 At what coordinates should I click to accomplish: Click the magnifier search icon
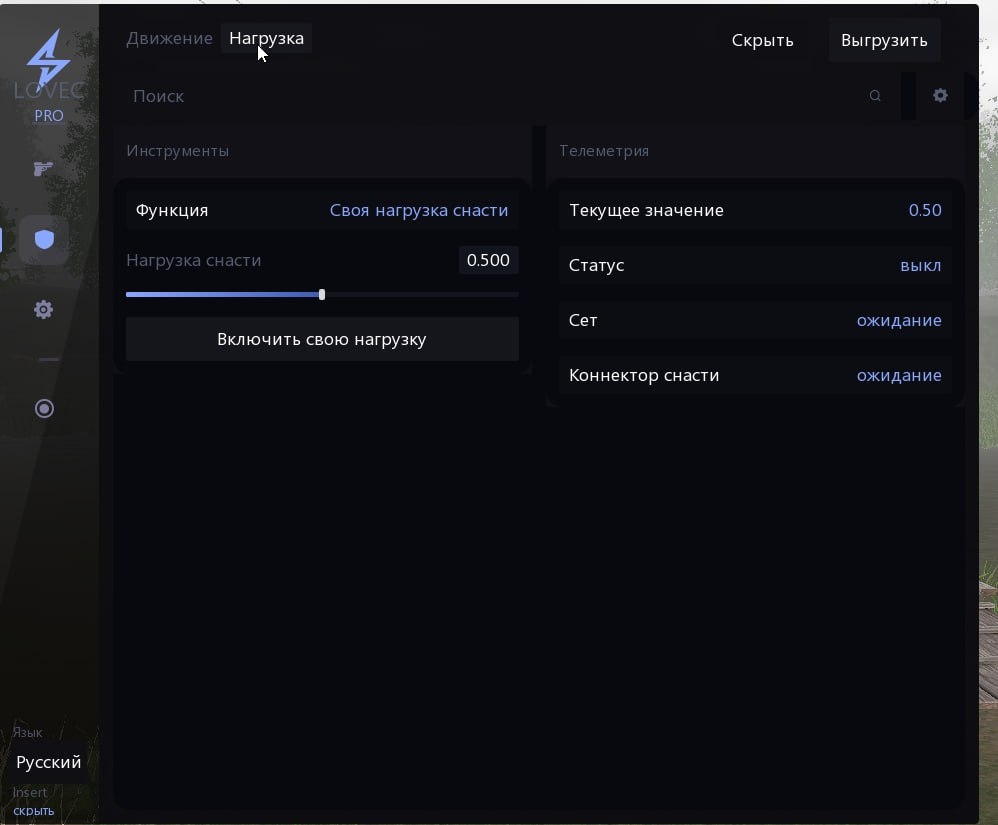point(875,96)
